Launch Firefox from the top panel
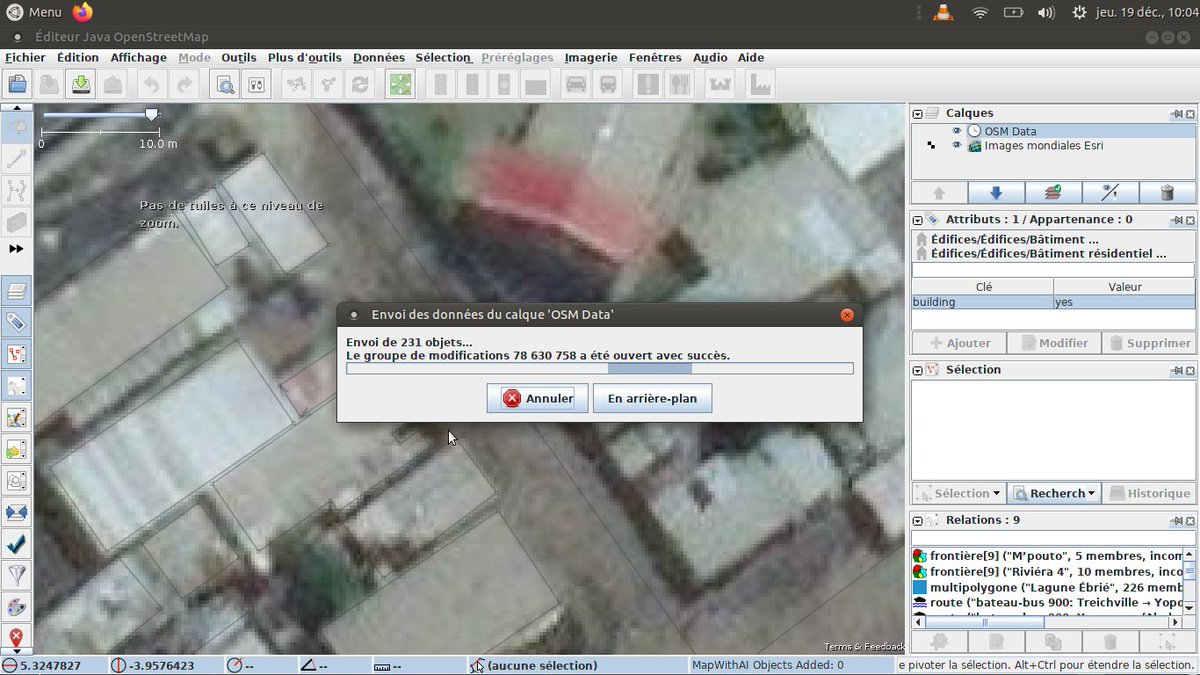Image resolution: width=1200 pixels, height=675 pixels. point(83,12)
